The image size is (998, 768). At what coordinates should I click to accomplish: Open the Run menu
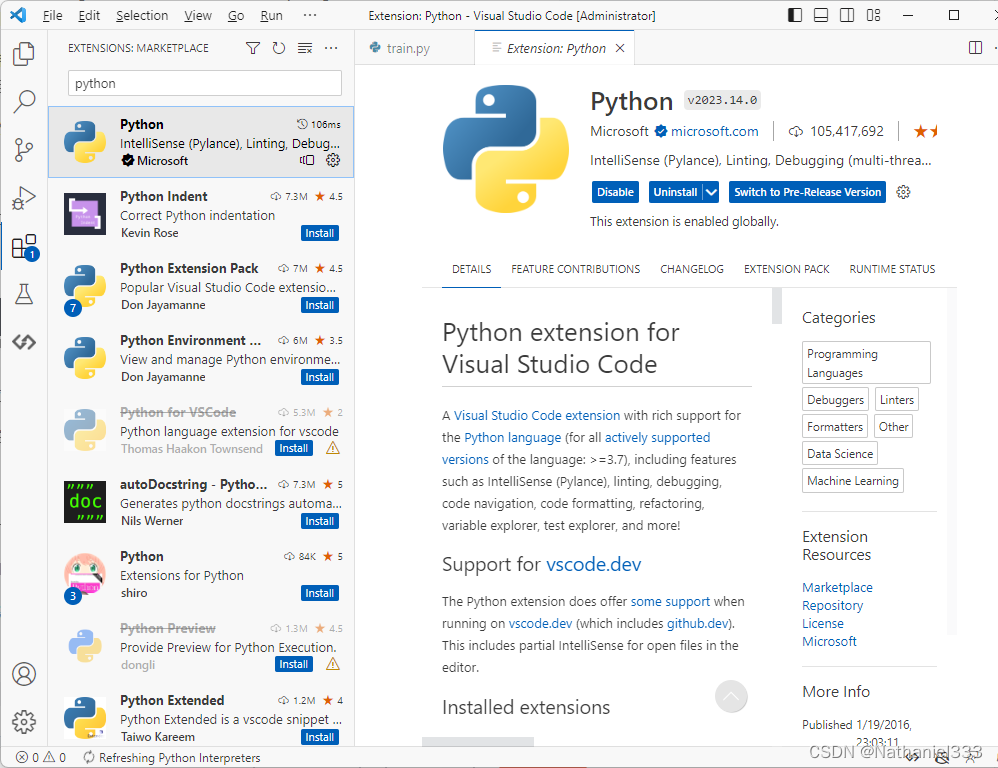click(x=272, y=15)
